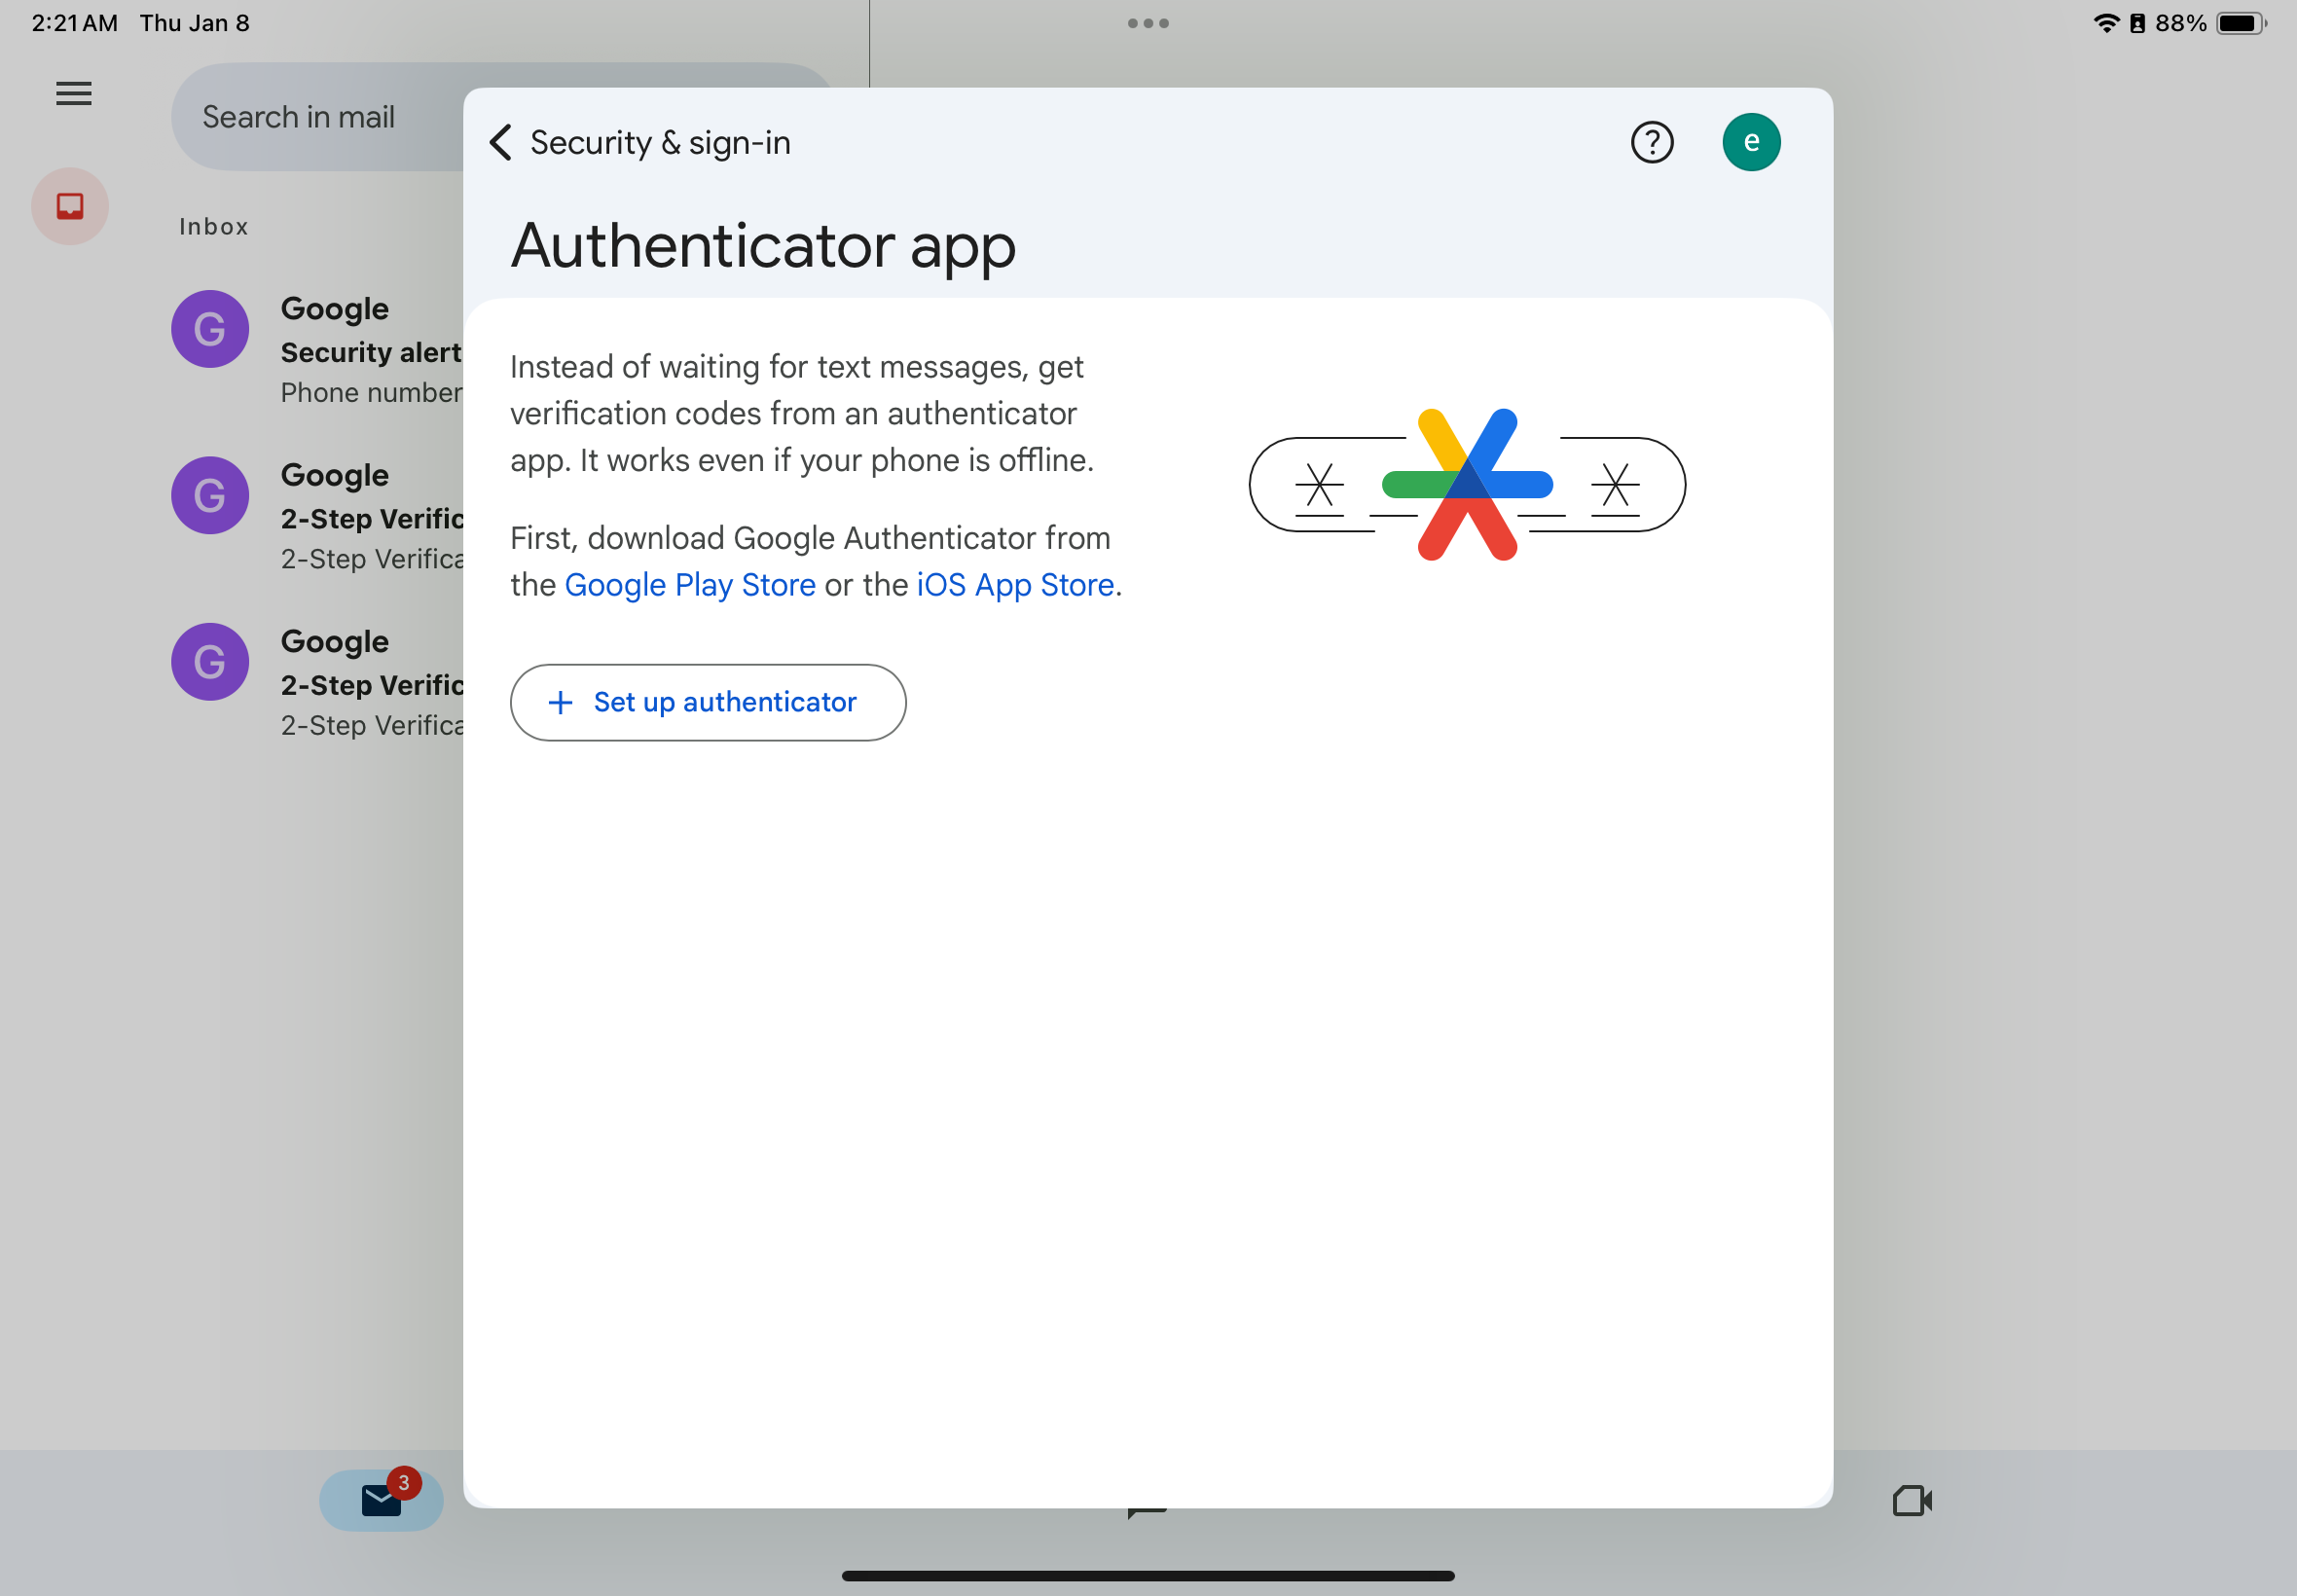
Task: Open the Google Security alert email
Action: coord(318,350)
